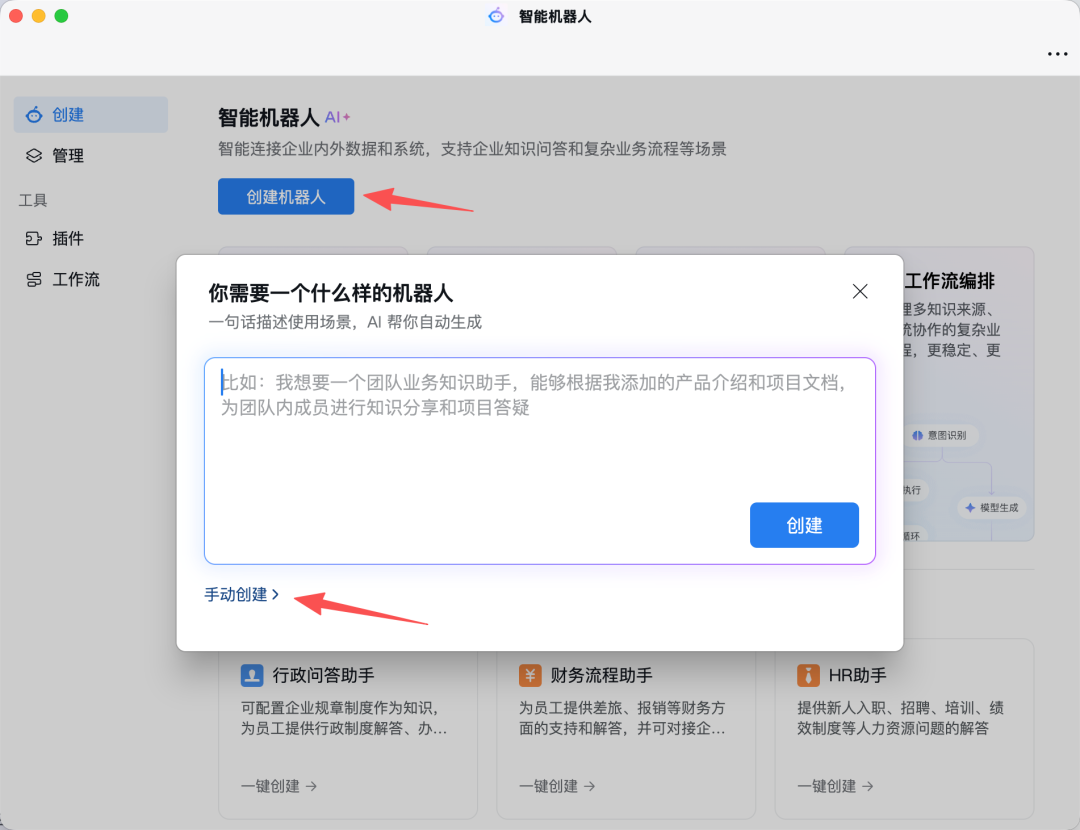This screenshot has width=1080, height=830.
Task: Click the 执行 node tag
Action: pos(911,490)
